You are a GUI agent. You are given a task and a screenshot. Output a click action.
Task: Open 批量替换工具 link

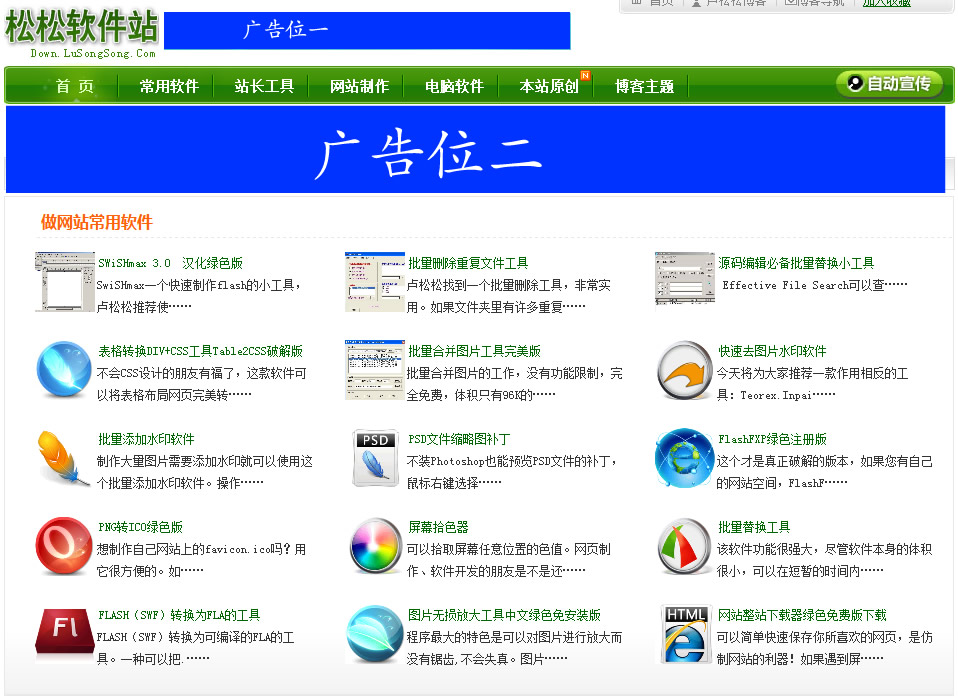click(754, 527)
